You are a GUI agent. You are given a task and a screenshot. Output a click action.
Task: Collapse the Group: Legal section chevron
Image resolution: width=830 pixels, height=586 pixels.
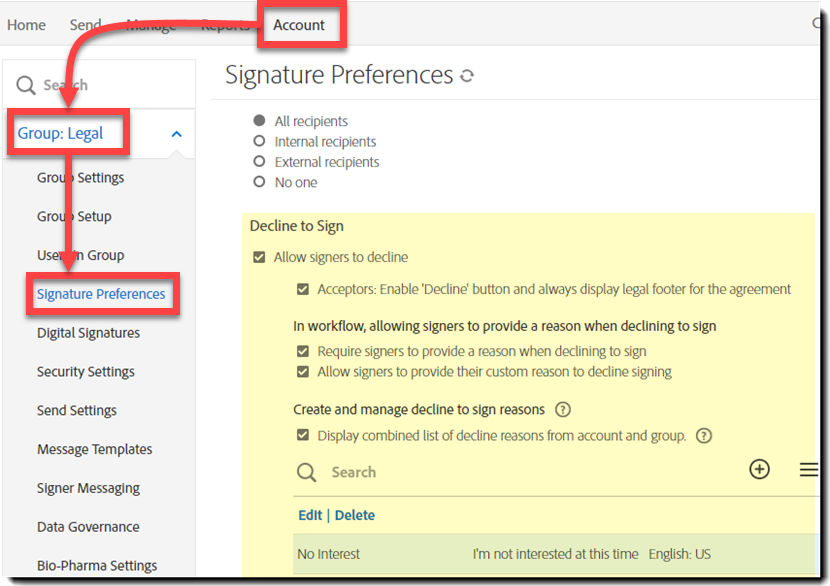coord(176,134)
